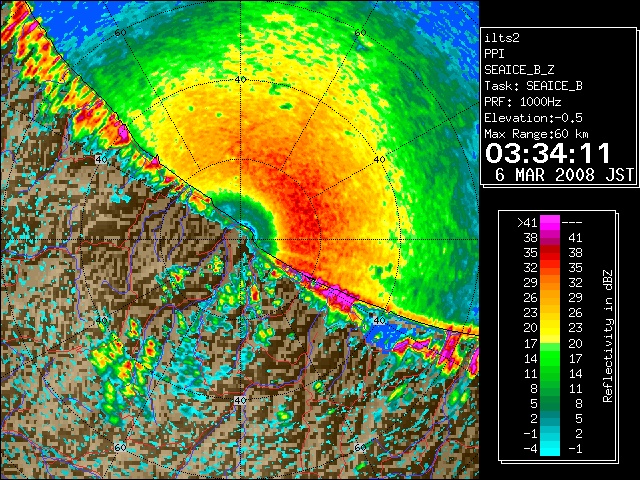
Task: Pick the yellow legend band beside 20
Action: click(x=549, y=328)
